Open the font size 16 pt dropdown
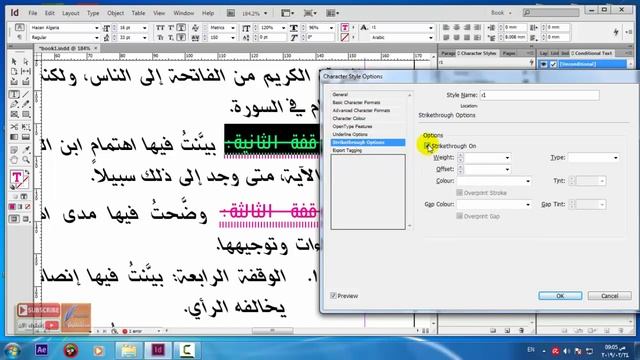 [144, 28]
